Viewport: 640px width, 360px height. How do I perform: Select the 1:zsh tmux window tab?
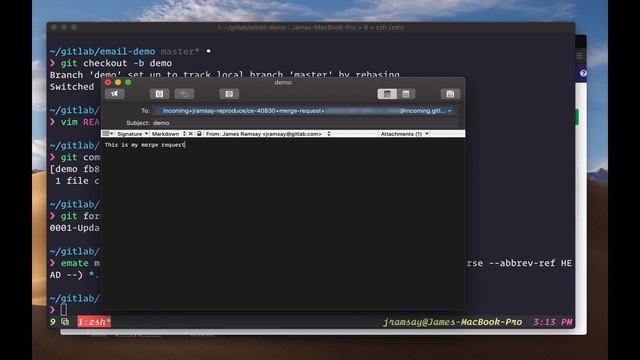94,322
